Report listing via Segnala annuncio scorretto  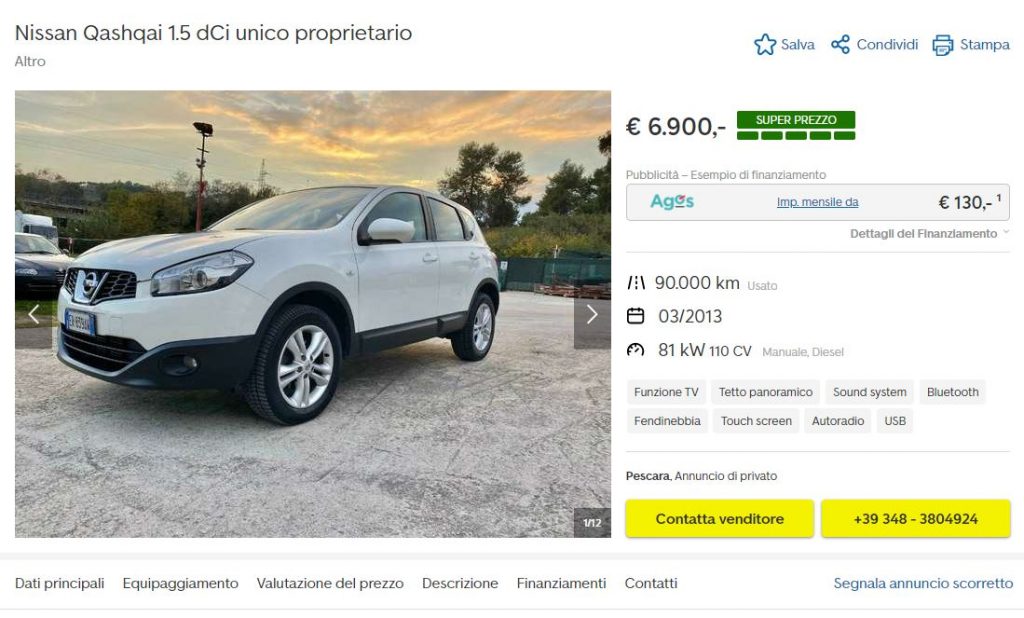pyautogui.click(x=923, y=583)
